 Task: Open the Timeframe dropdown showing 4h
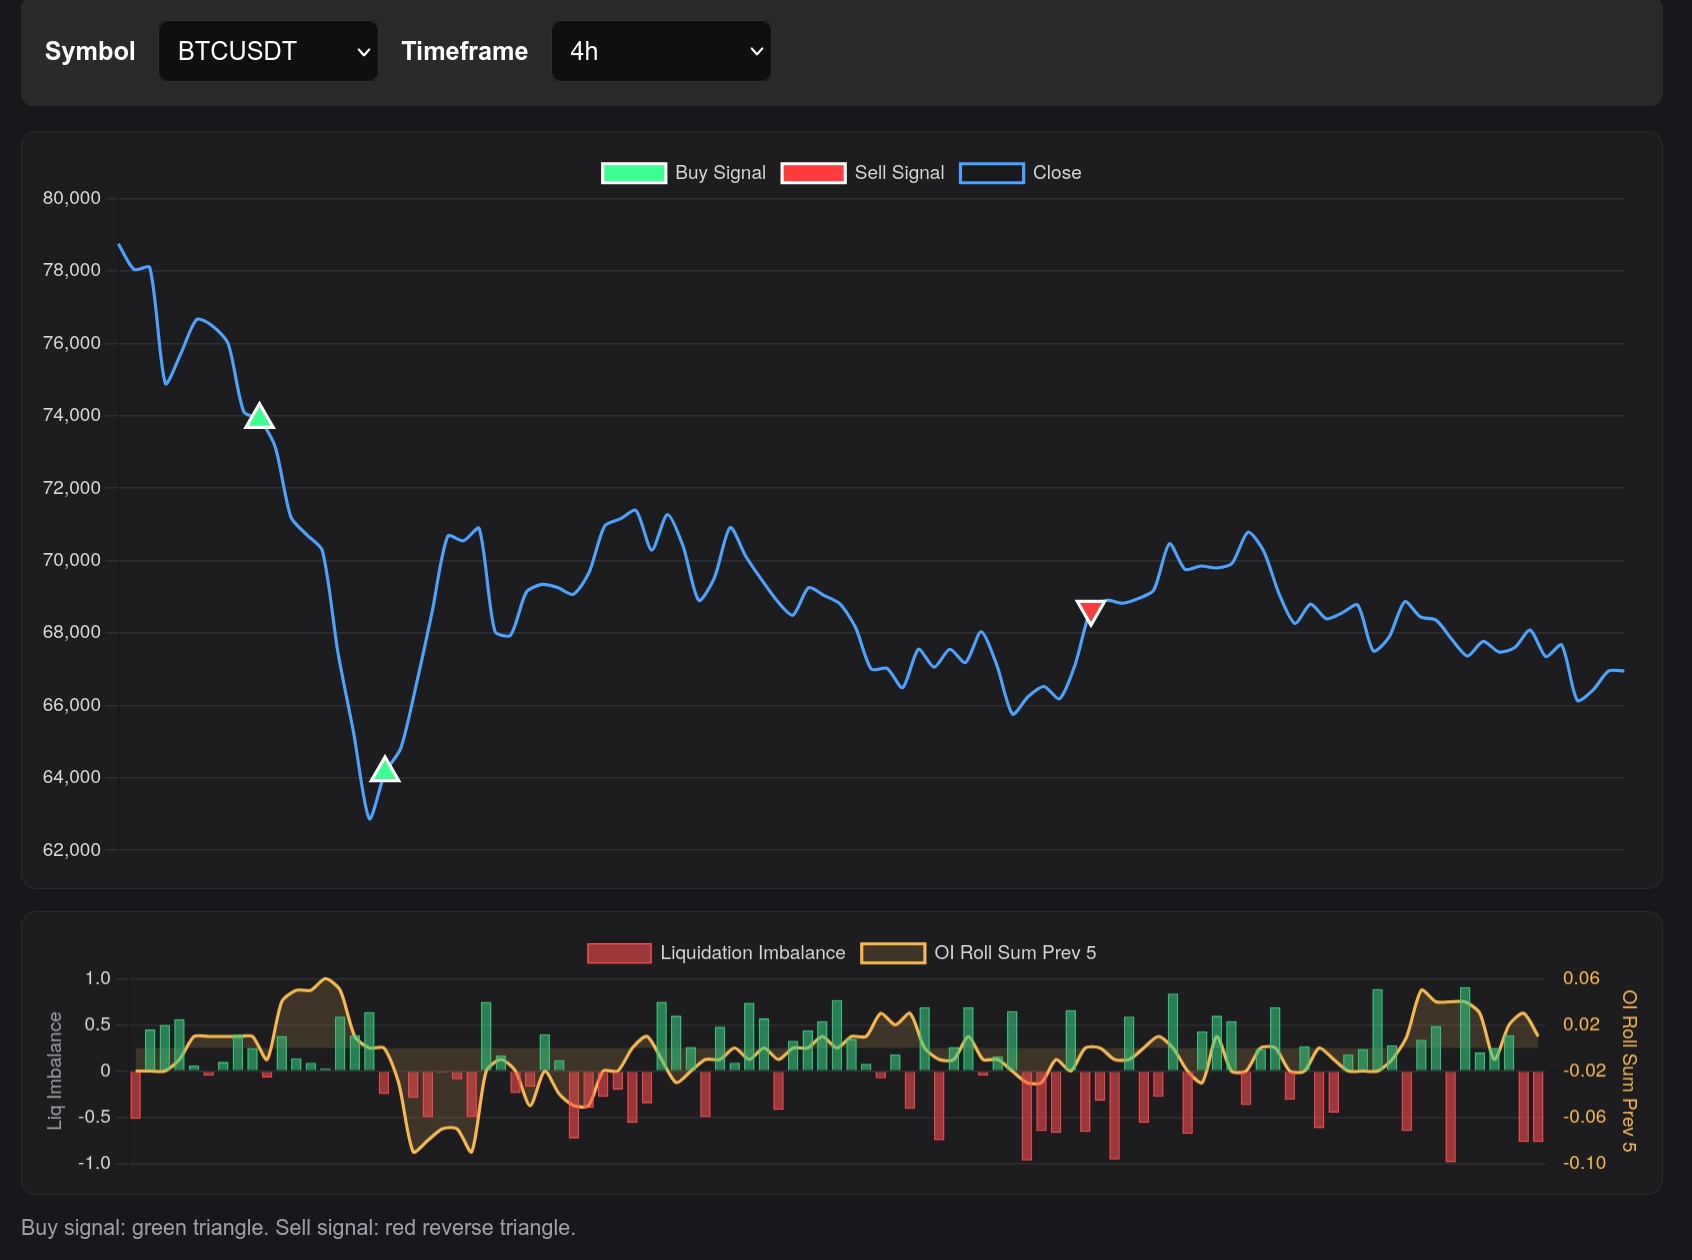(660, 50)
